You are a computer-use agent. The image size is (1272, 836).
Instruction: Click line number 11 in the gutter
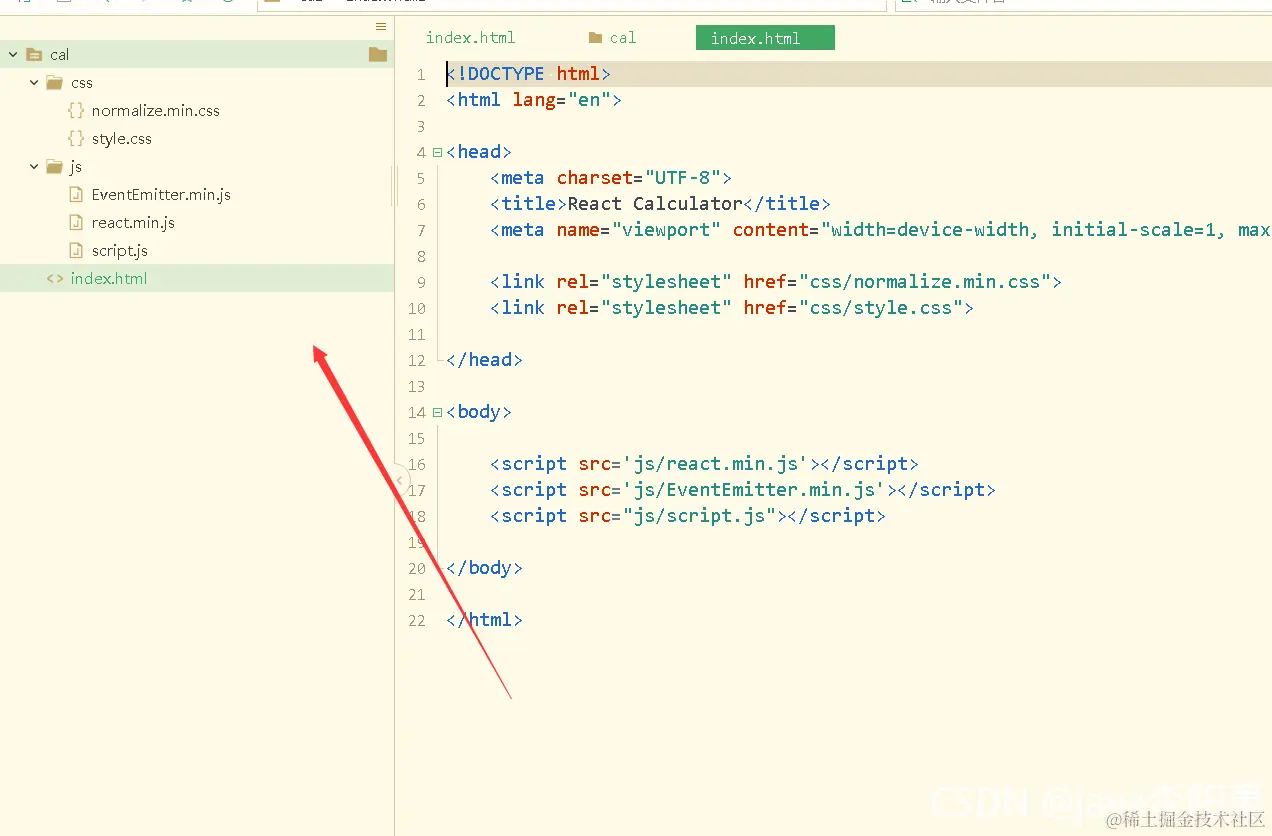417,334
